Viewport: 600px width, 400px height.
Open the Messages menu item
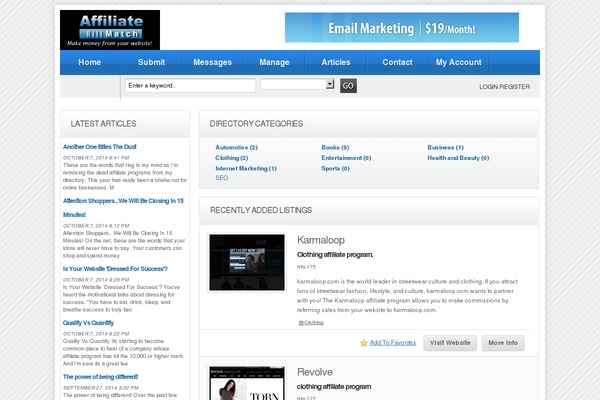(212, 62)
